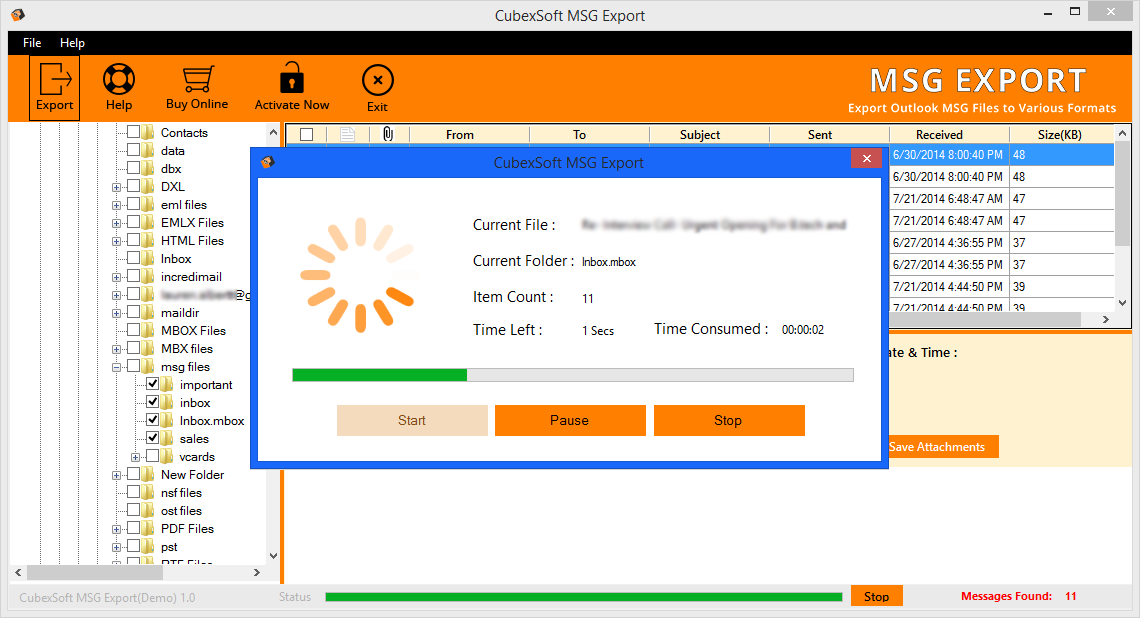Screen dimensions: 1140x618
Task: Click the dialog export progress bar
Action: click(573, 375)
